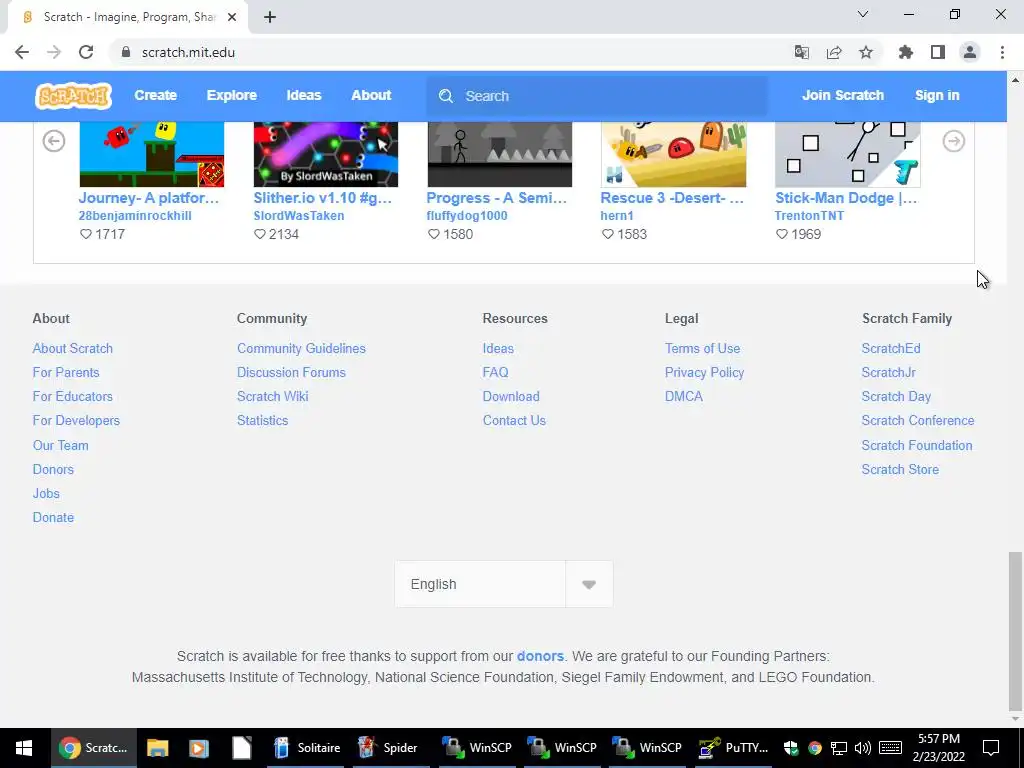
Task: Visit the fluffydog1000 author profile
Action: [467, 216]
